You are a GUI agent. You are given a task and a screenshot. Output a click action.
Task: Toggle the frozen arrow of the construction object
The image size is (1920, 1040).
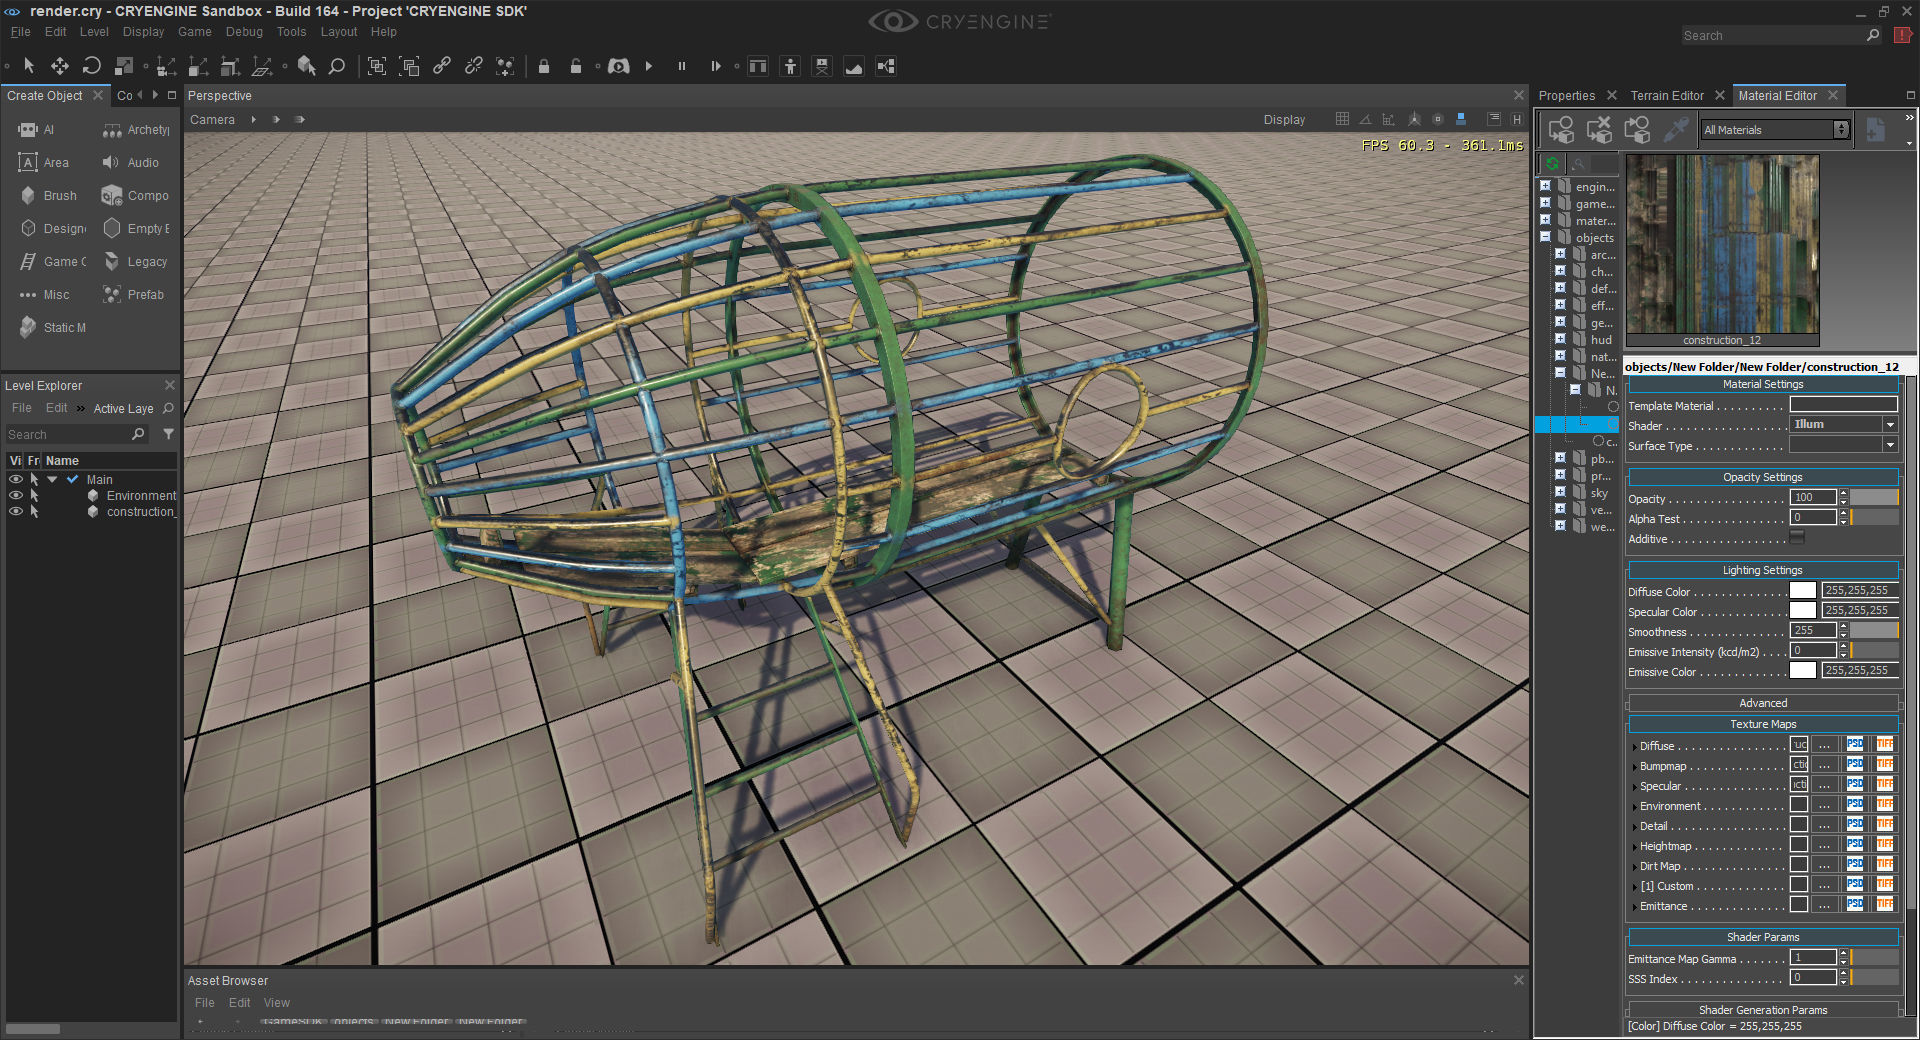point(34,512)
